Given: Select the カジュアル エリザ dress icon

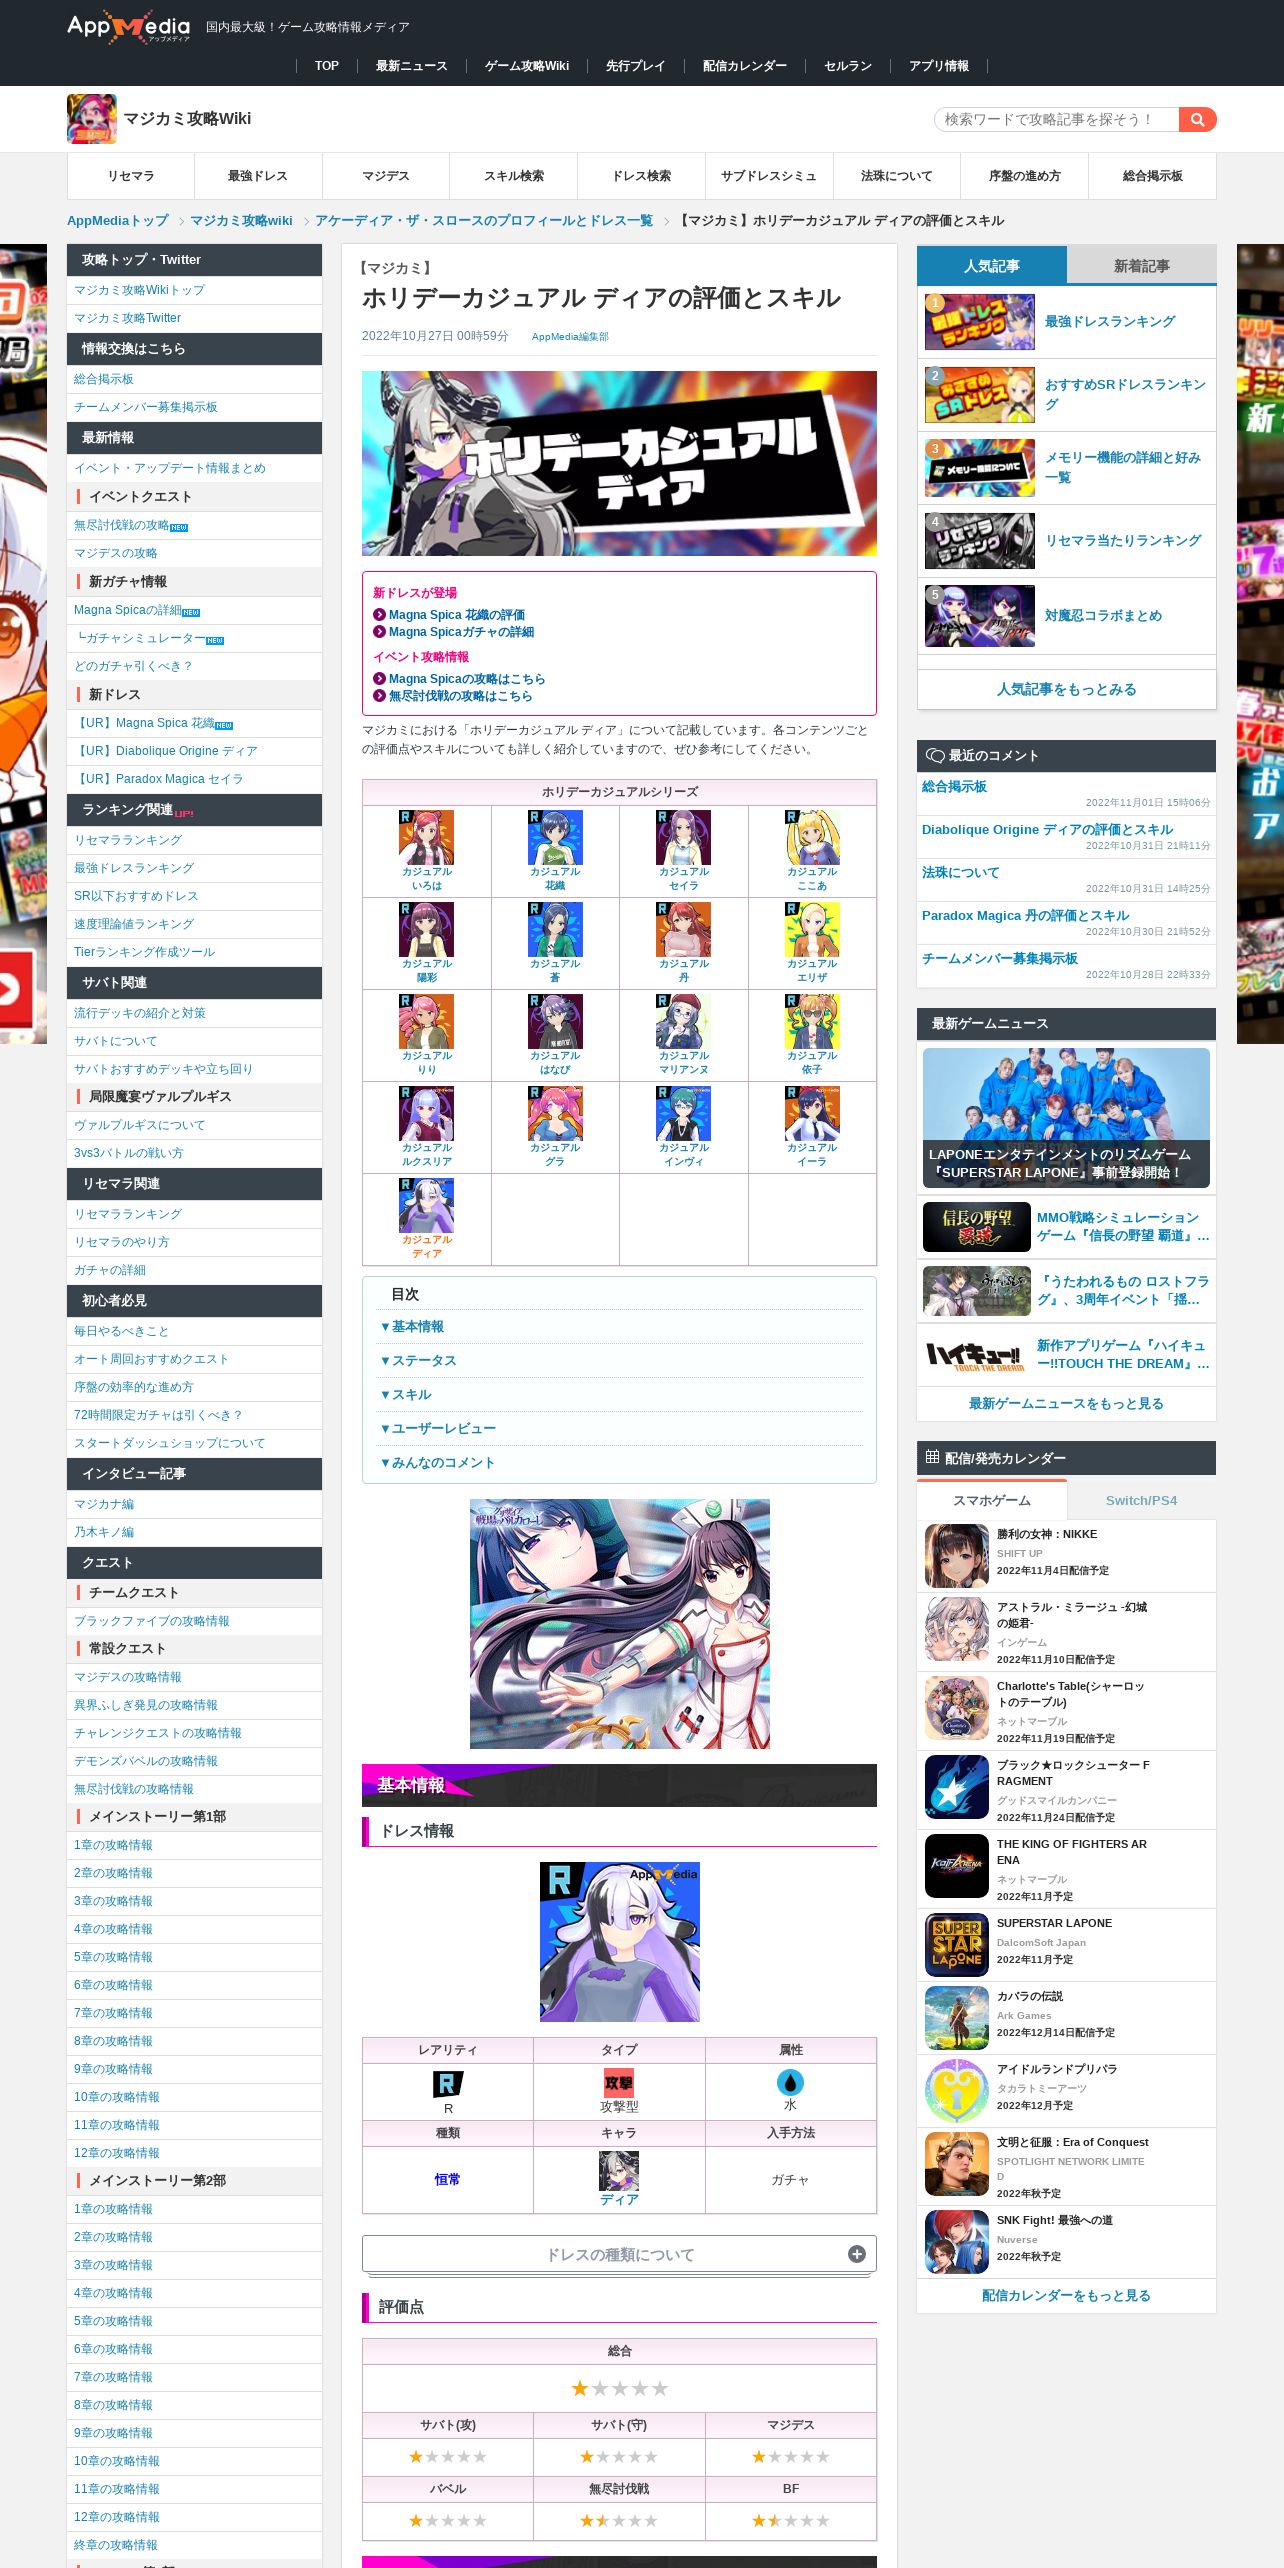Looking at the screenshot, I should [812, 929].
